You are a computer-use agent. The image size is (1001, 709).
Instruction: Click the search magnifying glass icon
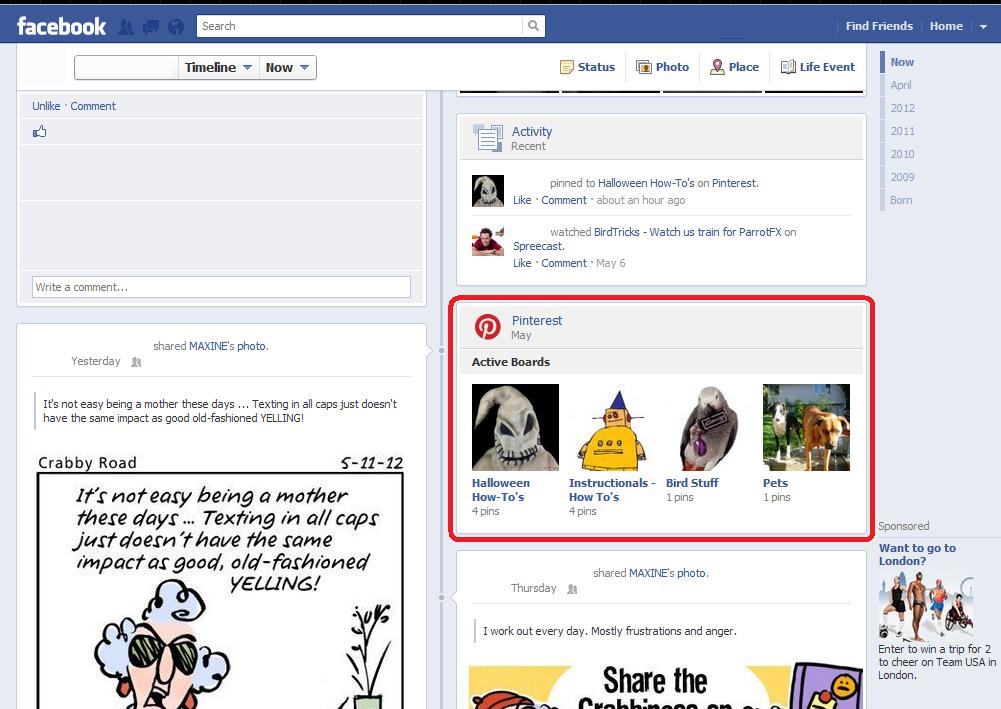point(533,25)
